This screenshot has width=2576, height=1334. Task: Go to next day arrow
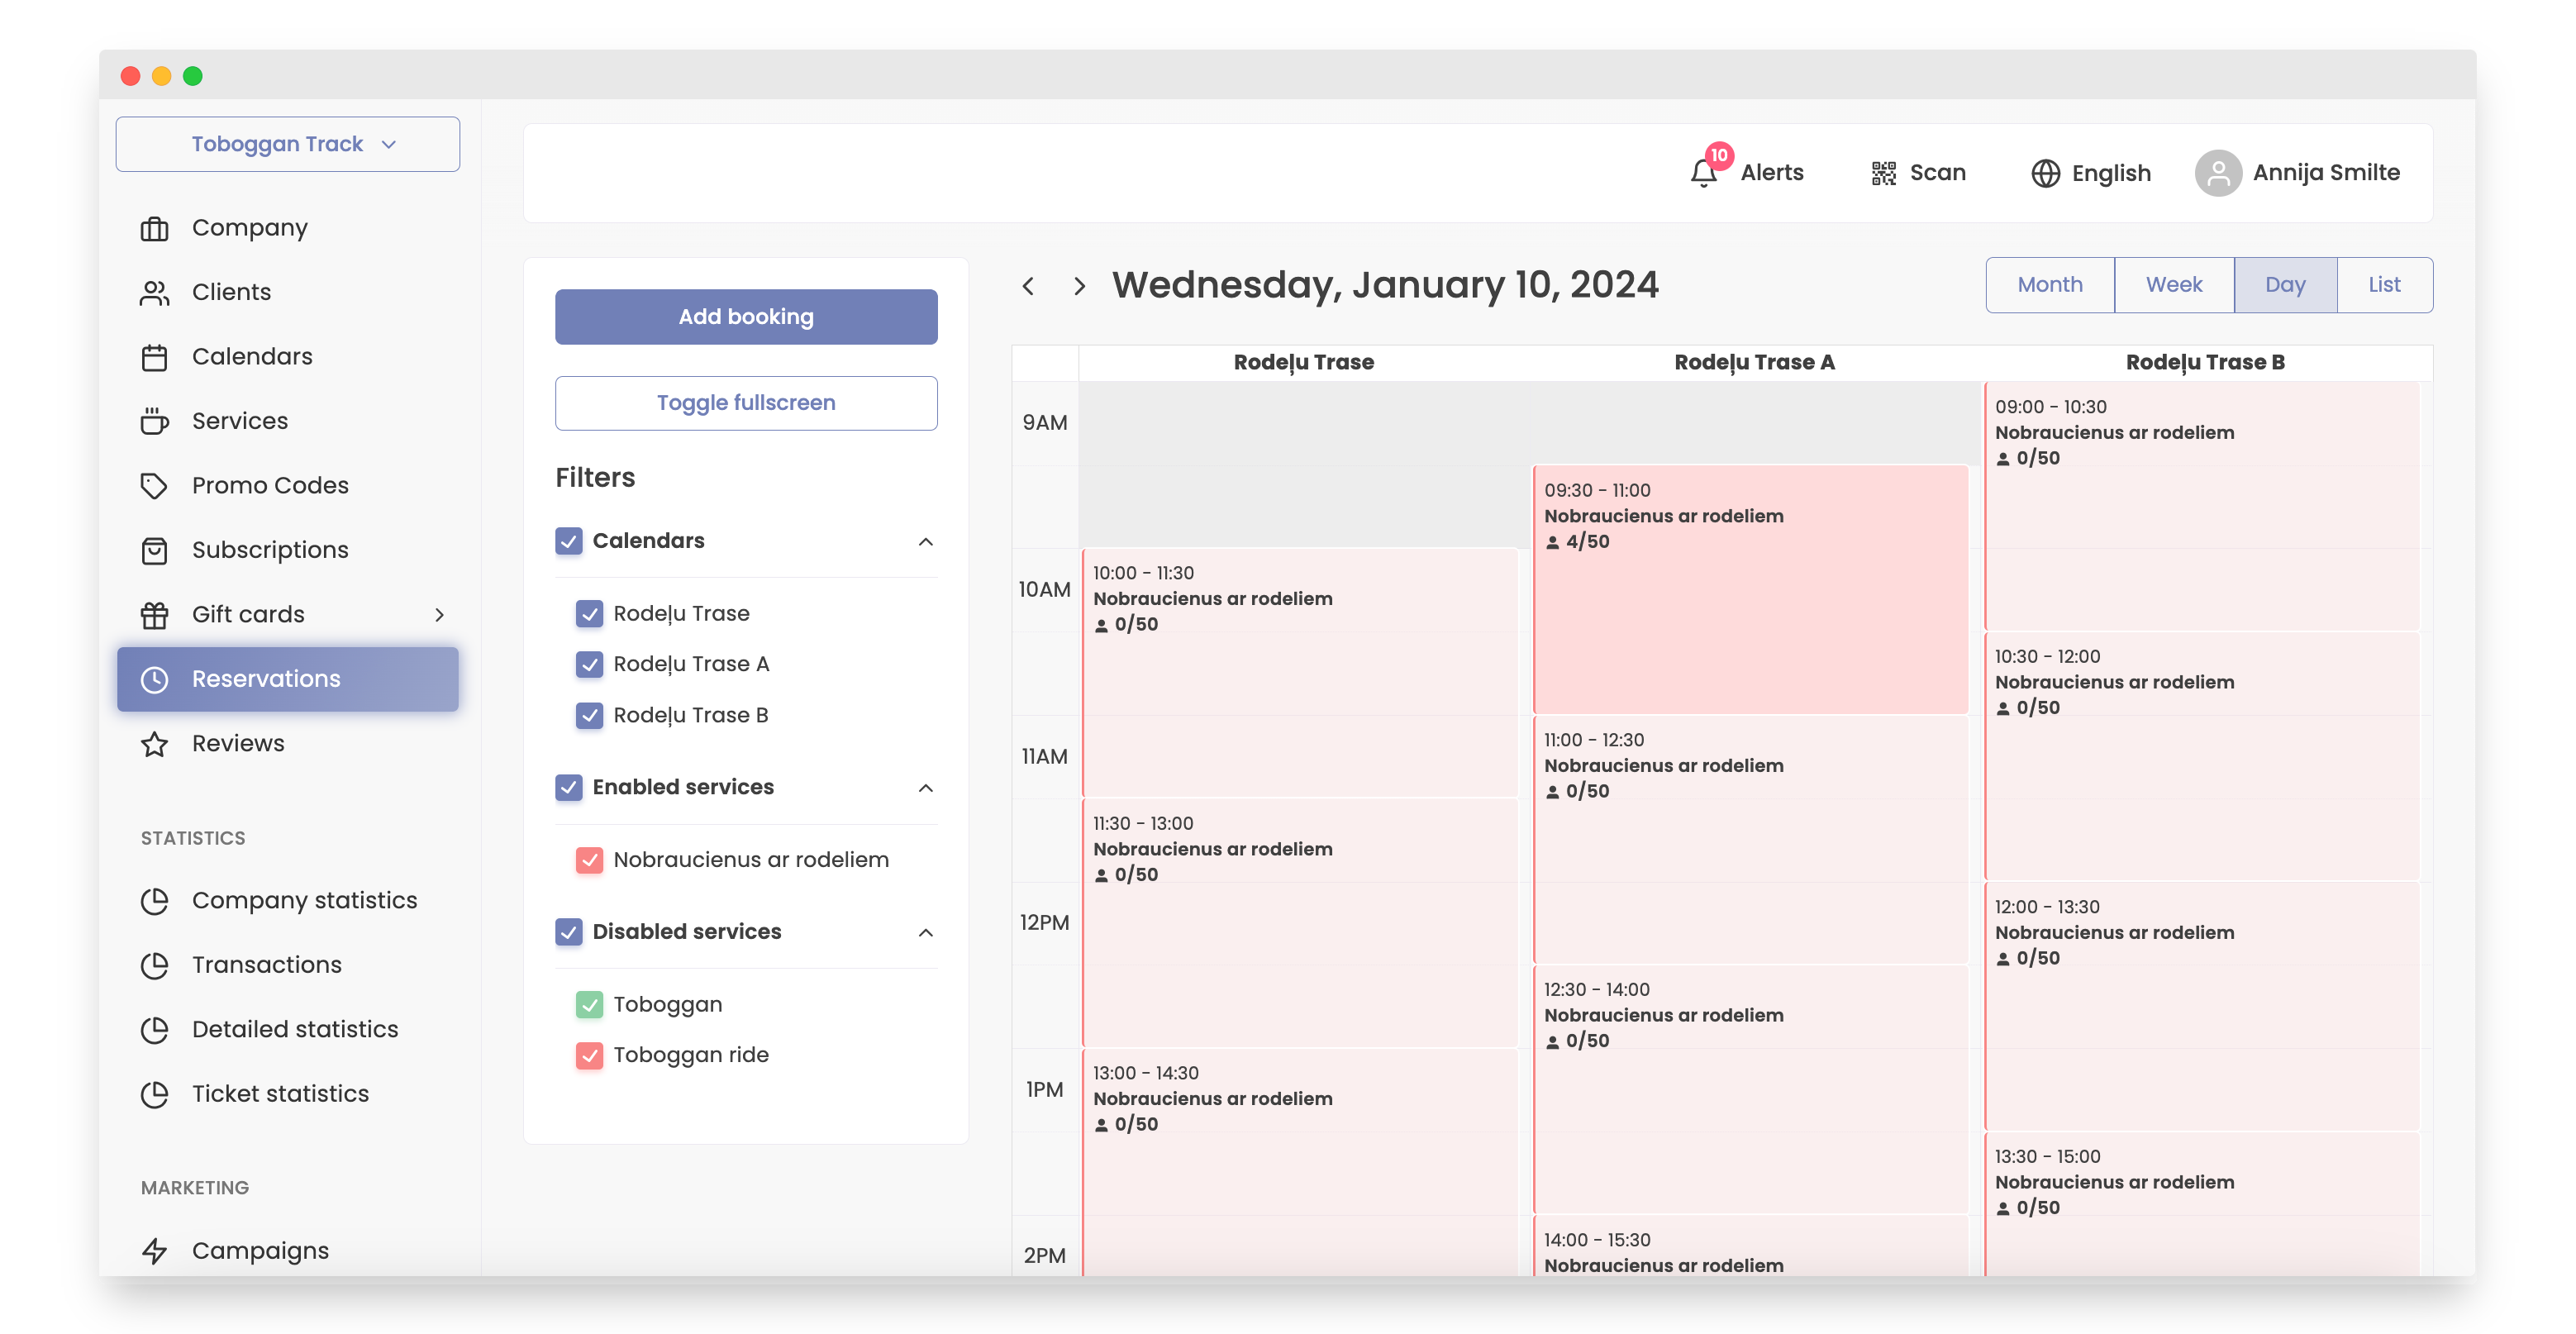[1078, 287]
